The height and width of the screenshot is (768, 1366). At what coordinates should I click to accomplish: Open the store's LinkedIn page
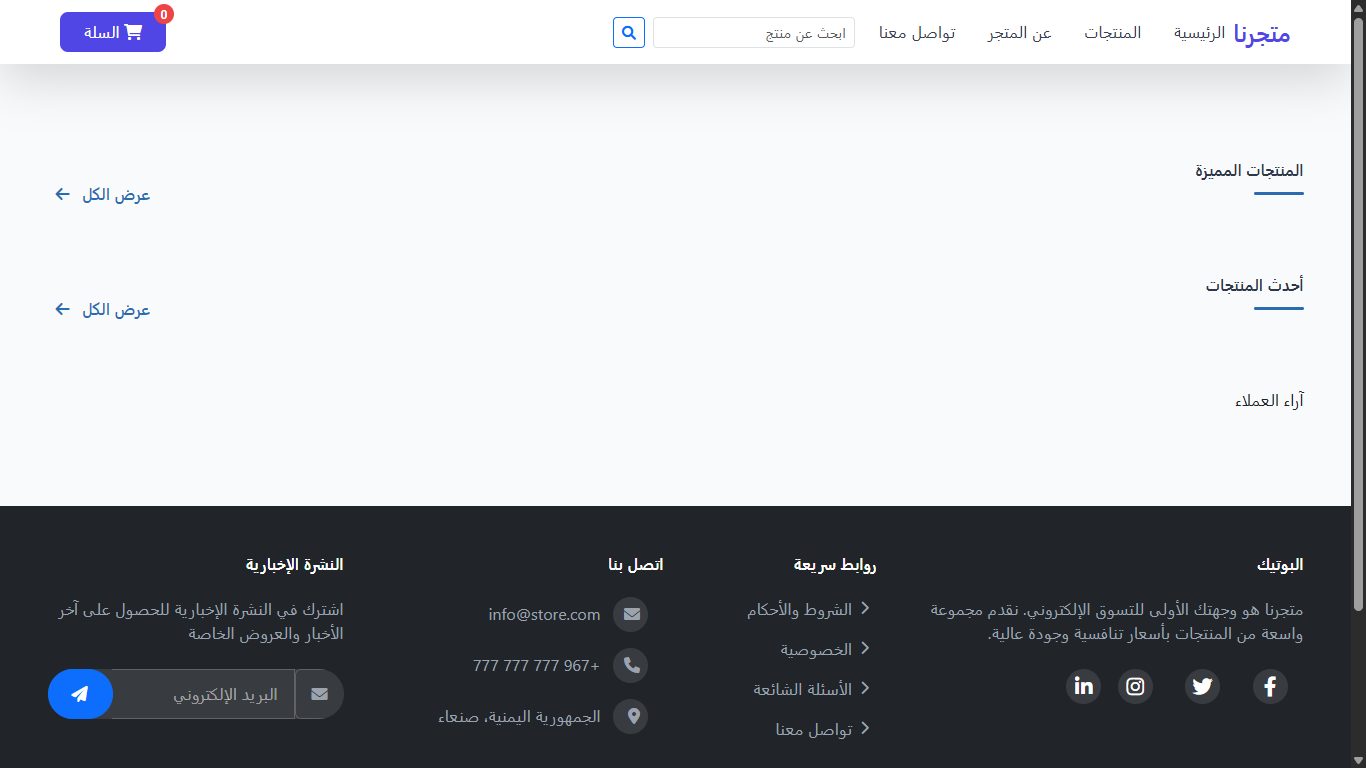1083,687
